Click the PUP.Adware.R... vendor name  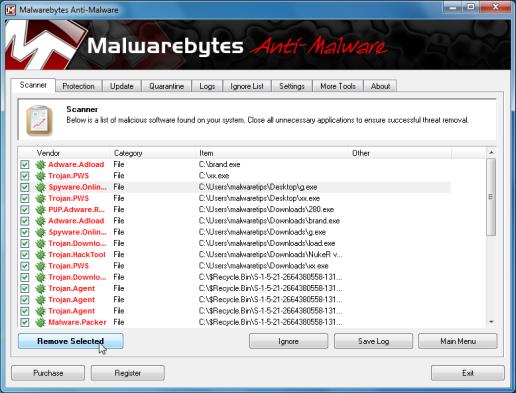coord(76,210)
